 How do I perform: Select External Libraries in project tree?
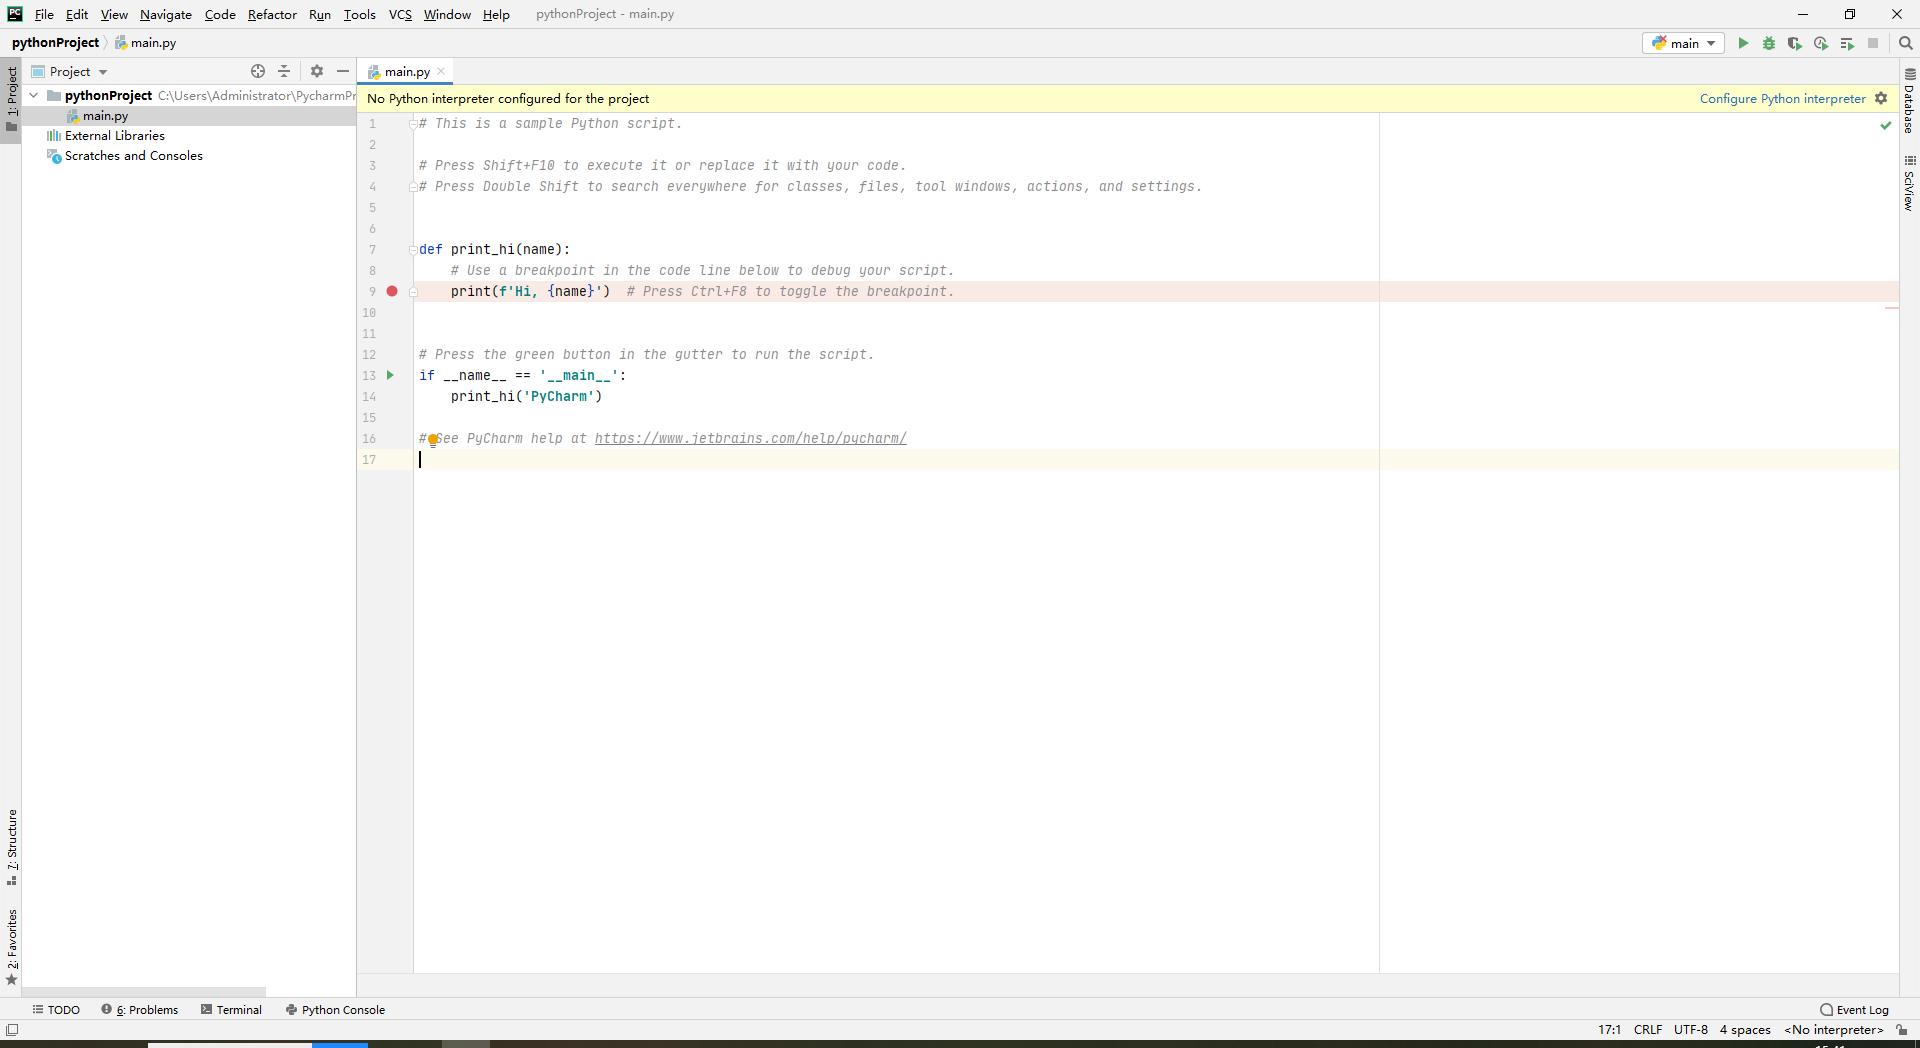click(114, 136)
